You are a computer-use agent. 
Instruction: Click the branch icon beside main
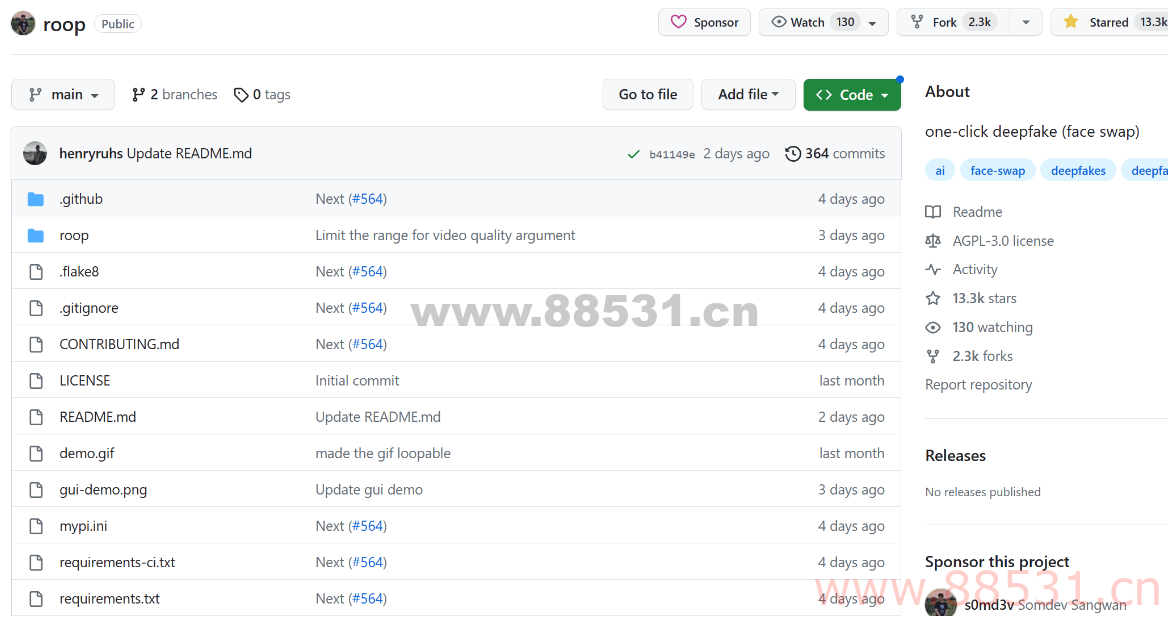tap(35, 95)
